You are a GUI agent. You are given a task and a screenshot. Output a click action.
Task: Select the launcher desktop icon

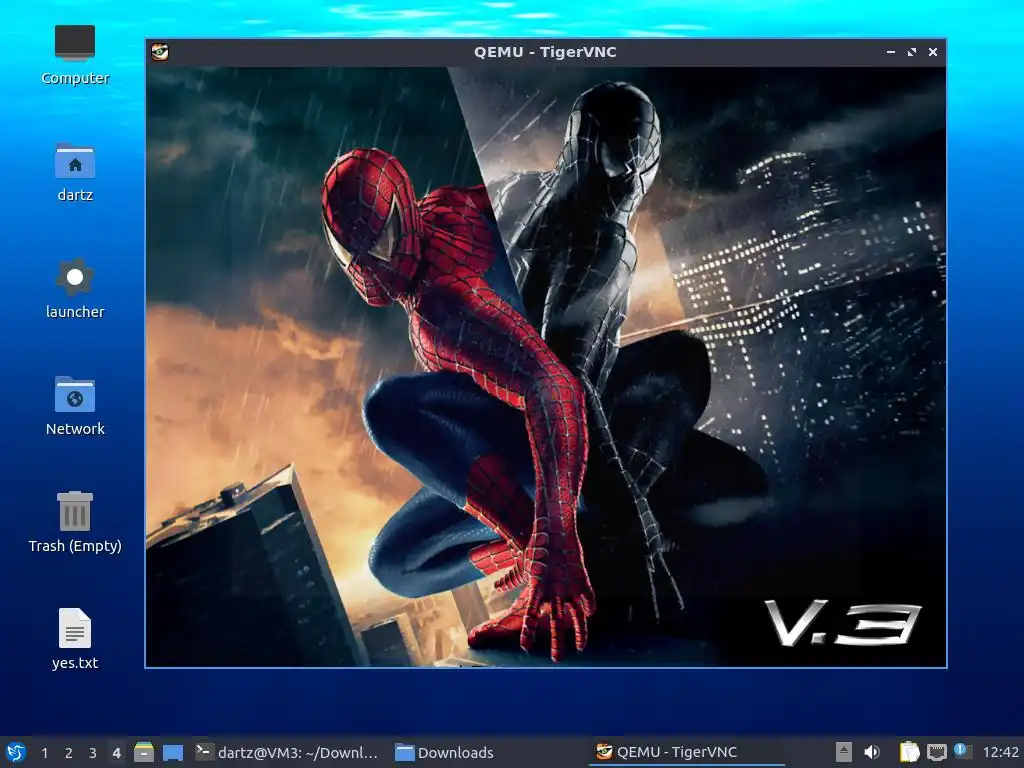[74, 289]
